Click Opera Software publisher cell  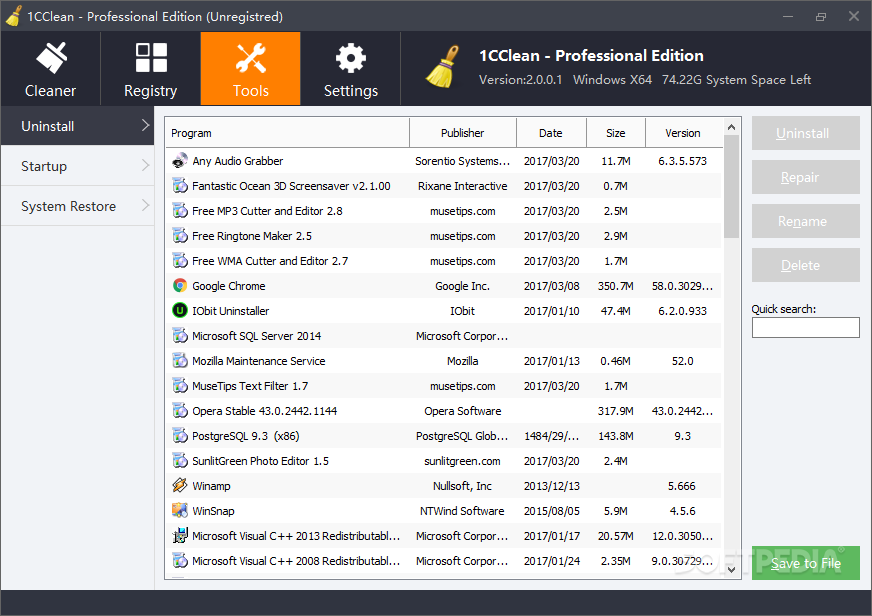pos(463,411)
